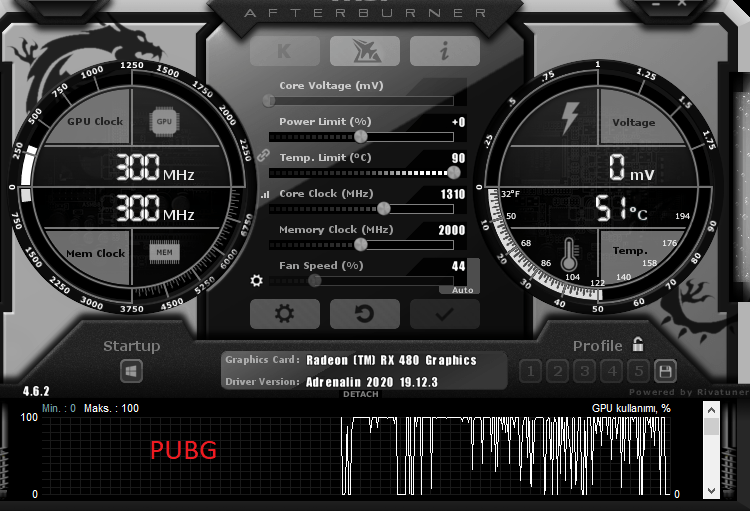Click the Memory Clock slider handle
The height and width of the screenshot is (511, 750).
[361, 244]
